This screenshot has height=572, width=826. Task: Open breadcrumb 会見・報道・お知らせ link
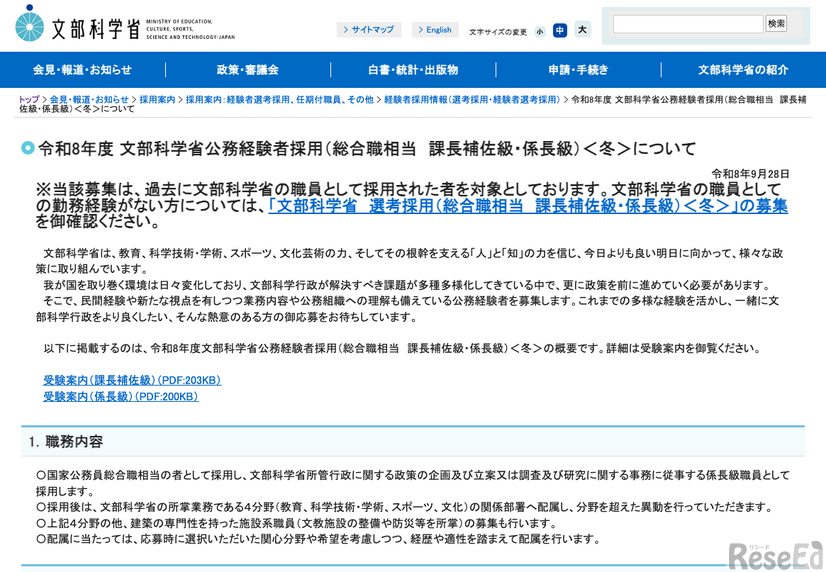[x=89, y=100]
